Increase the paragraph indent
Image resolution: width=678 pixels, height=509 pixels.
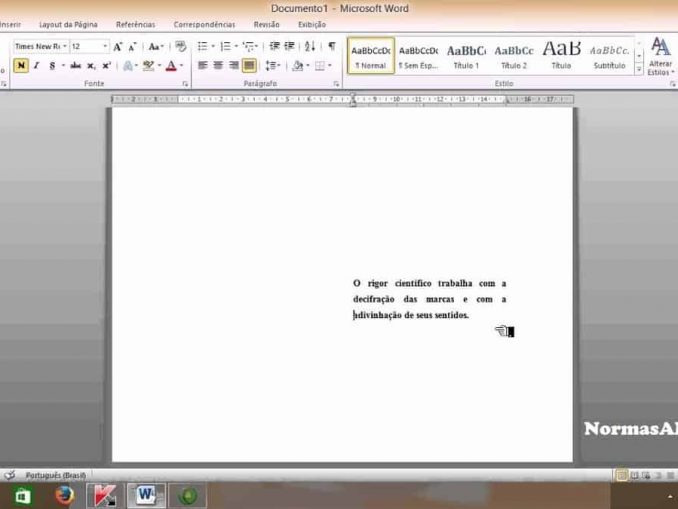[290, 46]
